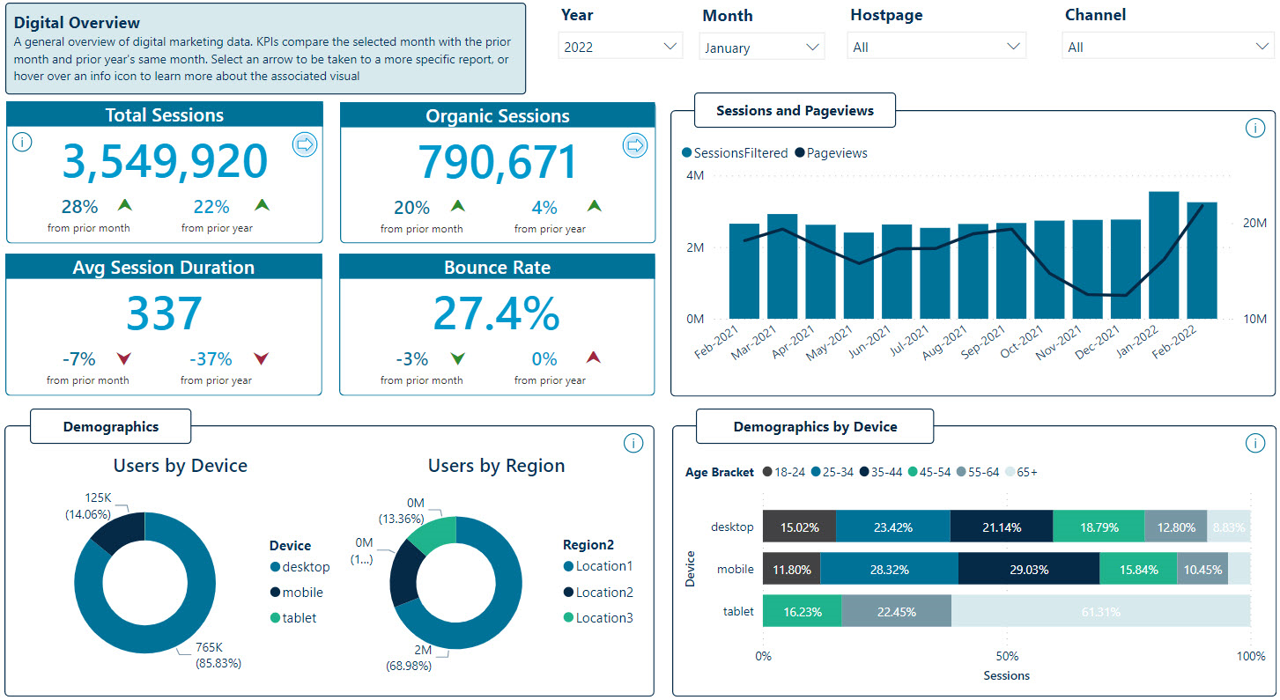Screen dimensions: 1280x700
Task: Click the red down arrow under Avg Session Duration prior year
Action: click(x=262, y=359)
